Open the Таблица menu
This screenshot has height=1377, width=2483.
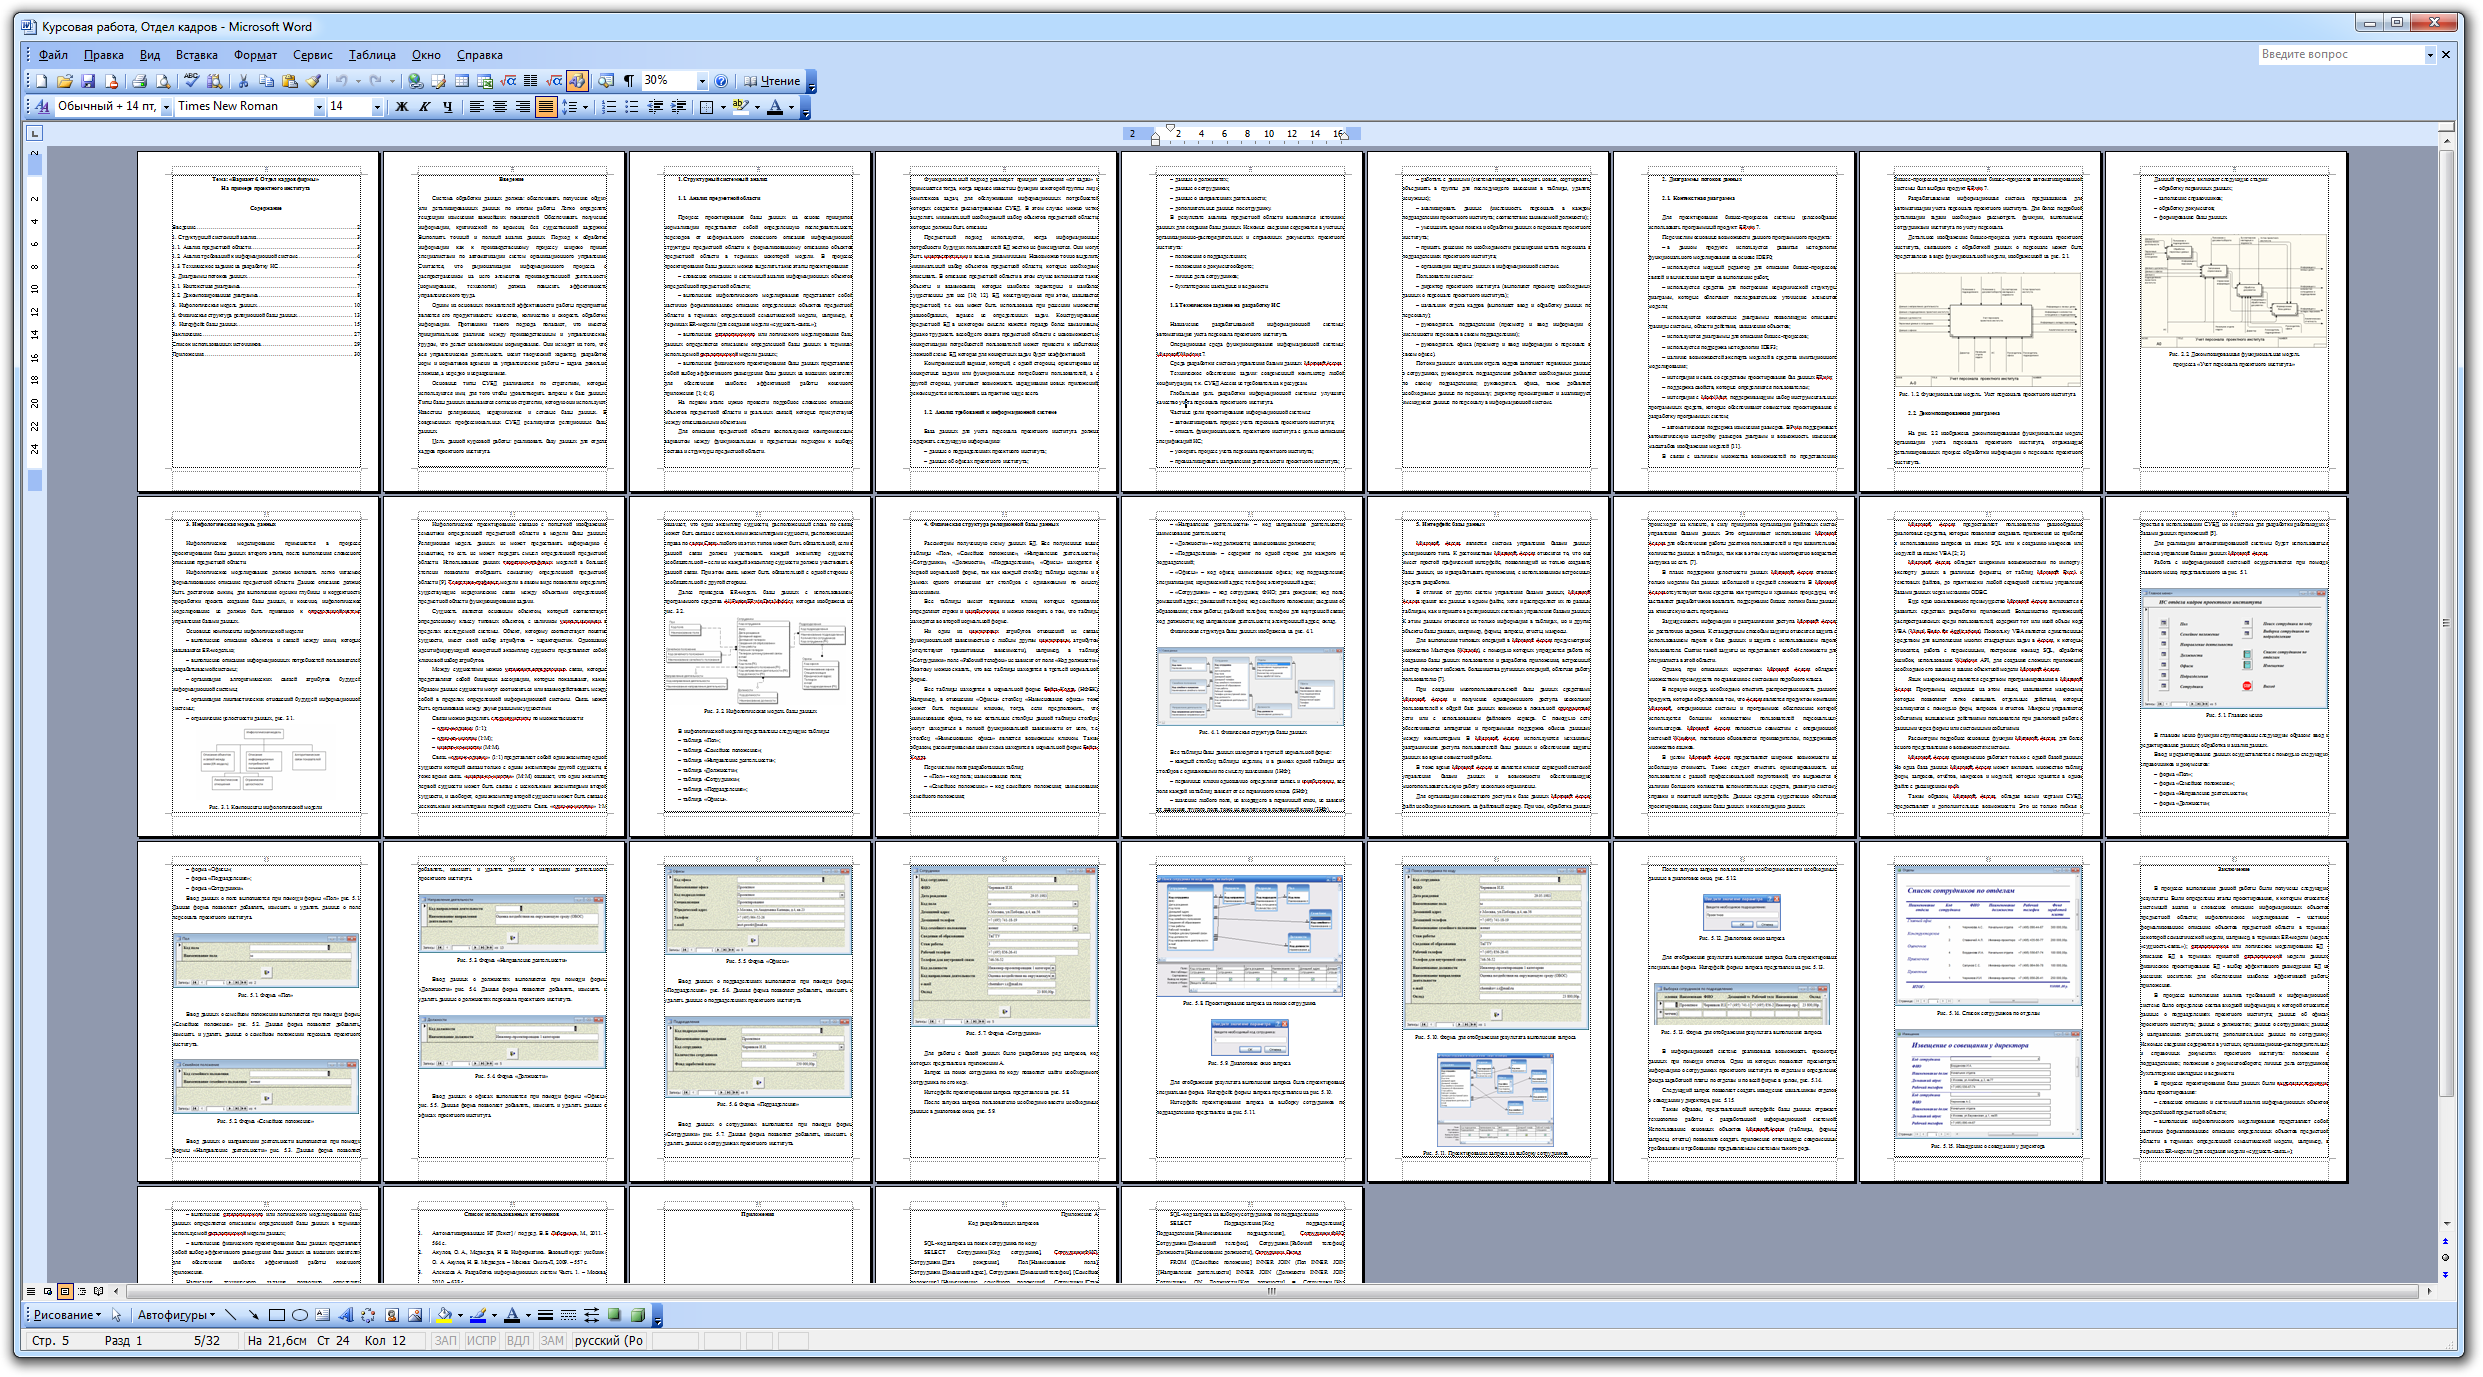pyautogui.click(x=372, y=55)
